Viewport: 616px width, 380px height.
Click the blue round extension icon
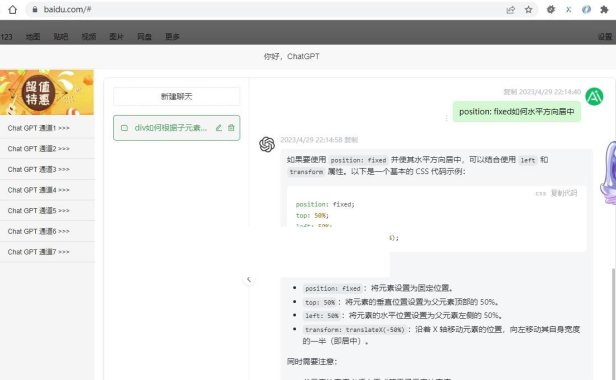pyautogui.click(x=586, y=10)
